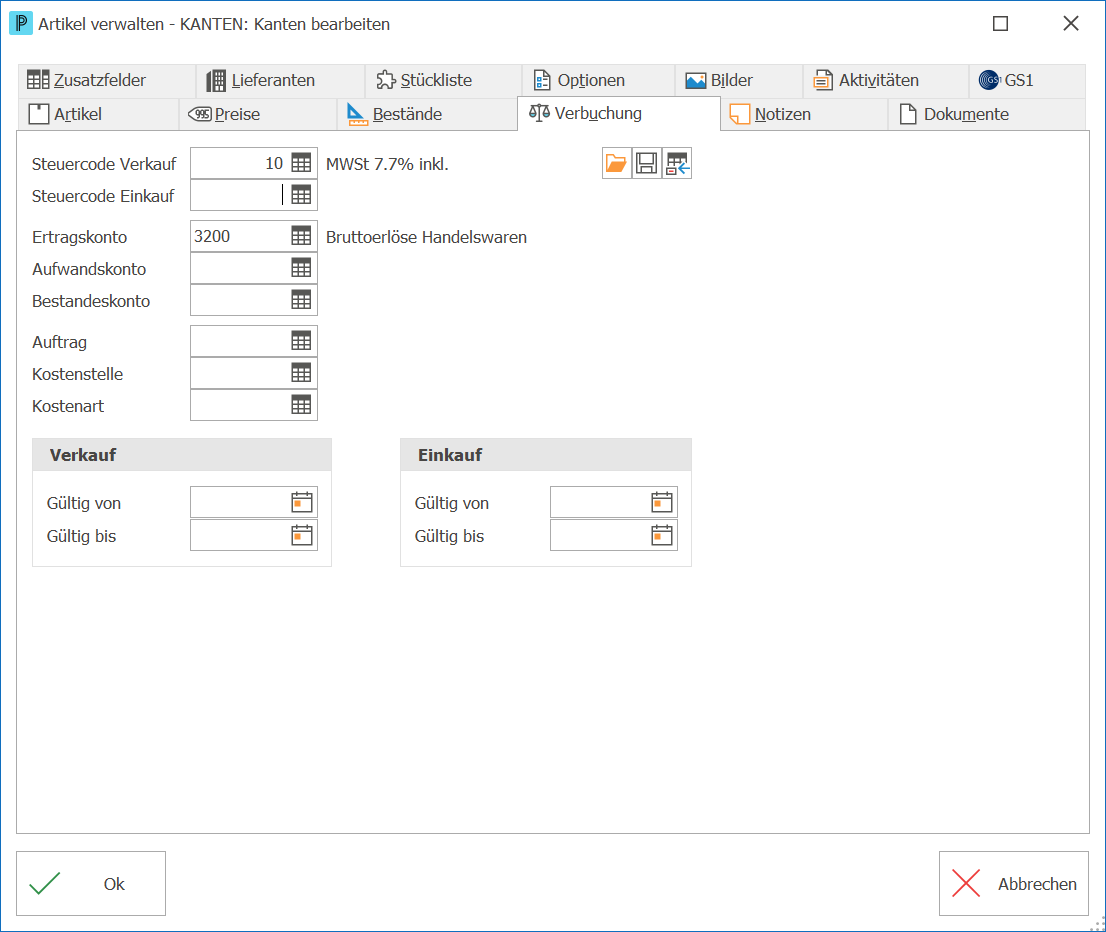Image resolution: width=1106 pixels, height=932 pixels.
Task: Open lookup table for Ertragskonto
Action: 301,236
